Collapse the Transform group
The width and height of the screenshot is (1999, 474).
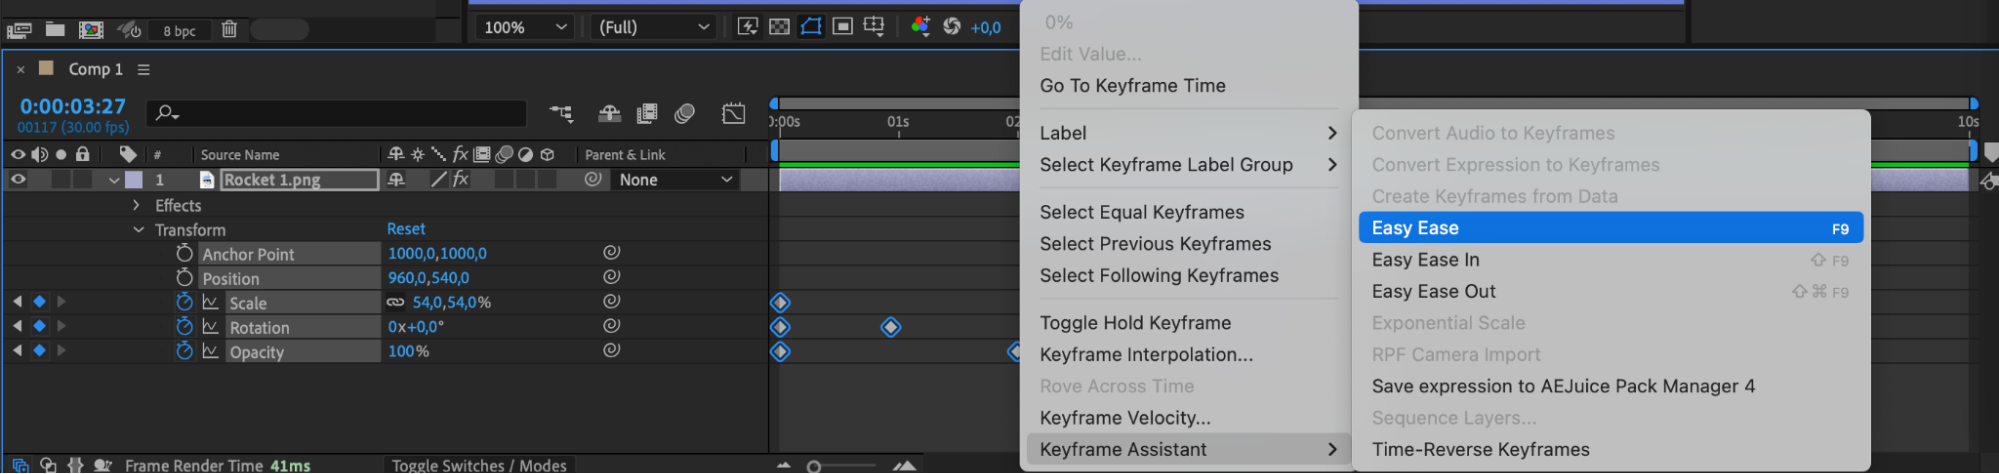tap(138, 230)
